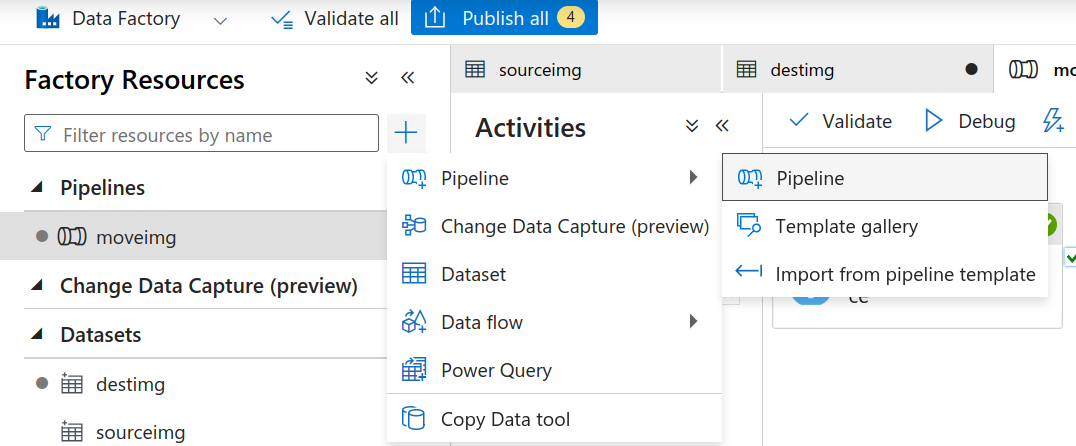
Task: Click the Import from pipeline template arrow icon
Action: (749, 272)
